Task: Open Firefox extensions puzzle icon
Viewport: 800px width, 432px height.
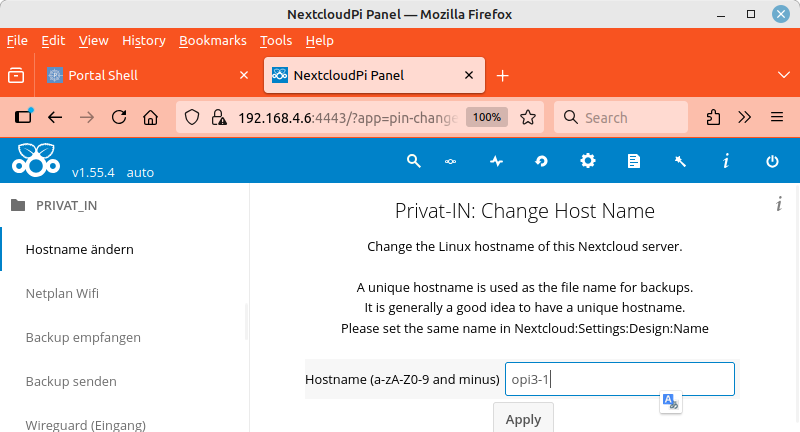Action: 713,117
